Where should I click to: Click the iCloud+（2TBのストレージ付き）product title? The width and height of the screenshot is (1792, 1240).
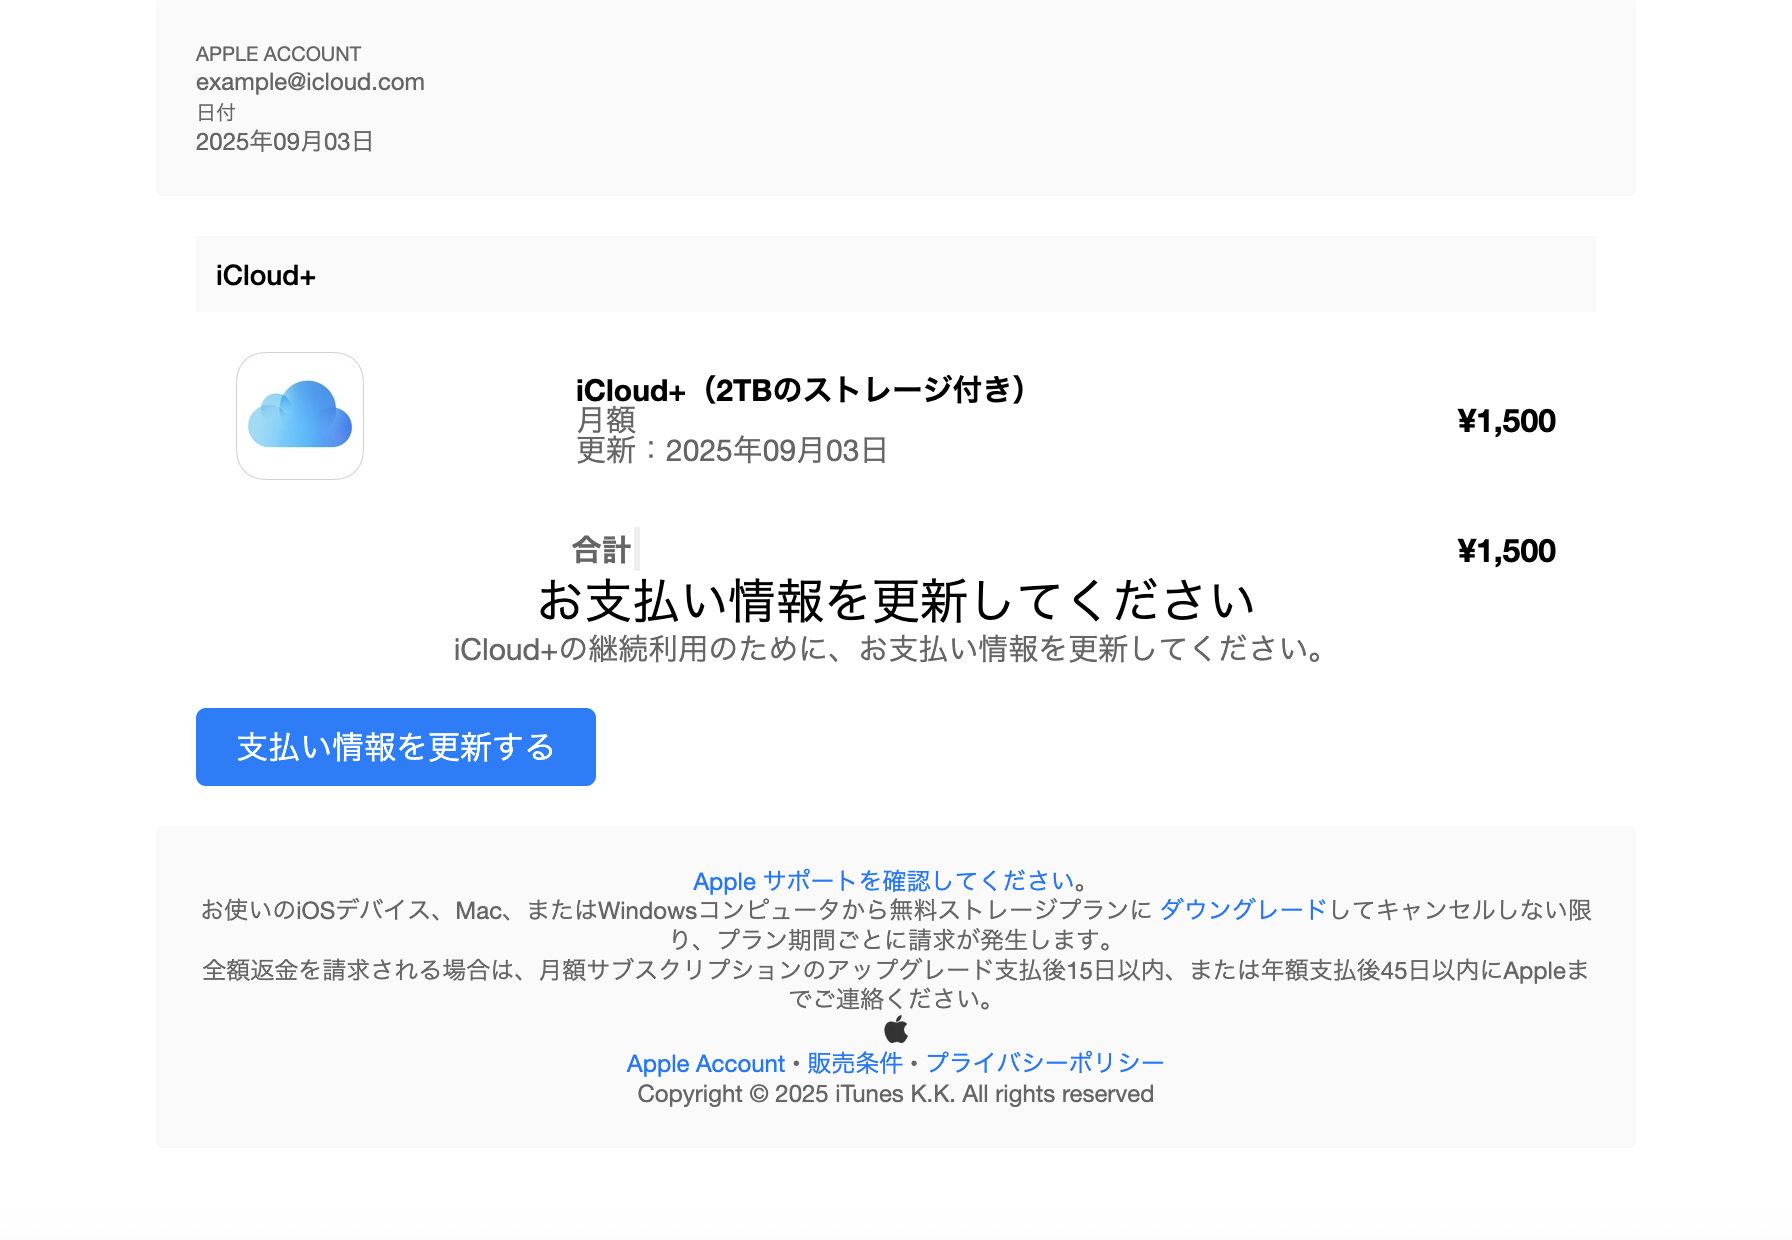coord(802,389)
